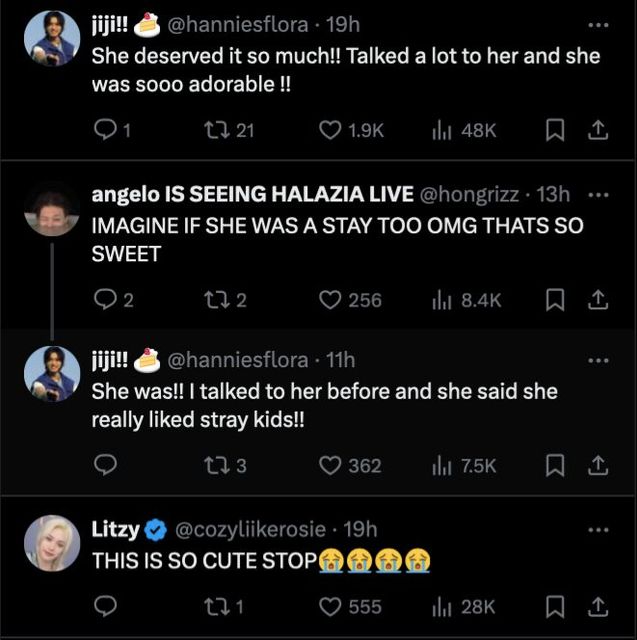
Task: Open more options on first jiji tweet
Action: [x=599, y=26]
